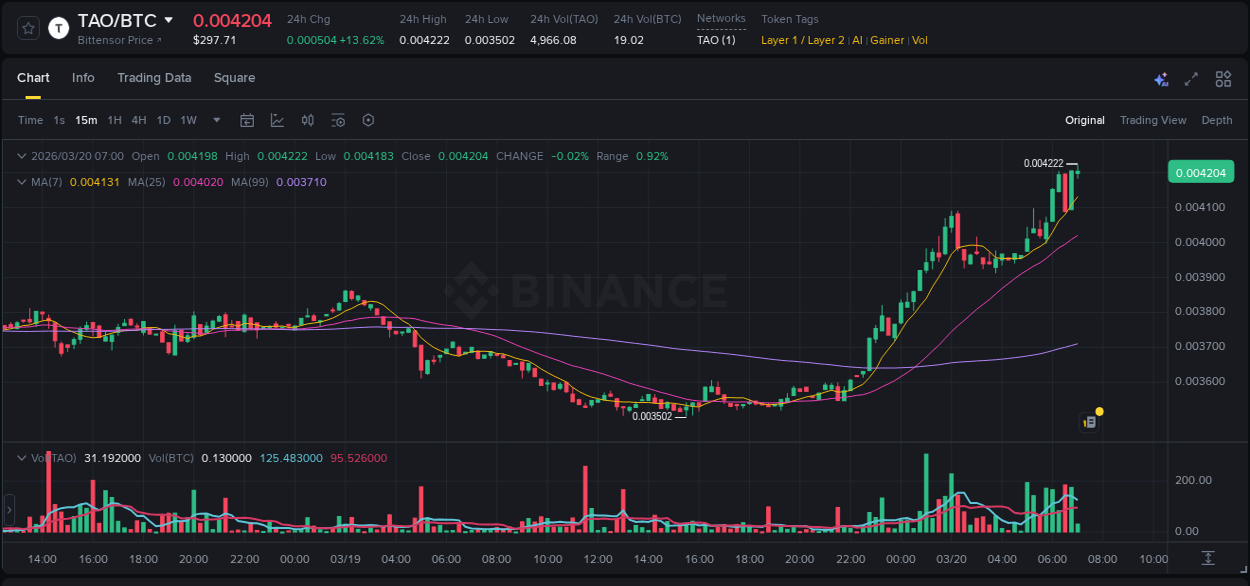Select the 1H time interval

pos(114,120)
